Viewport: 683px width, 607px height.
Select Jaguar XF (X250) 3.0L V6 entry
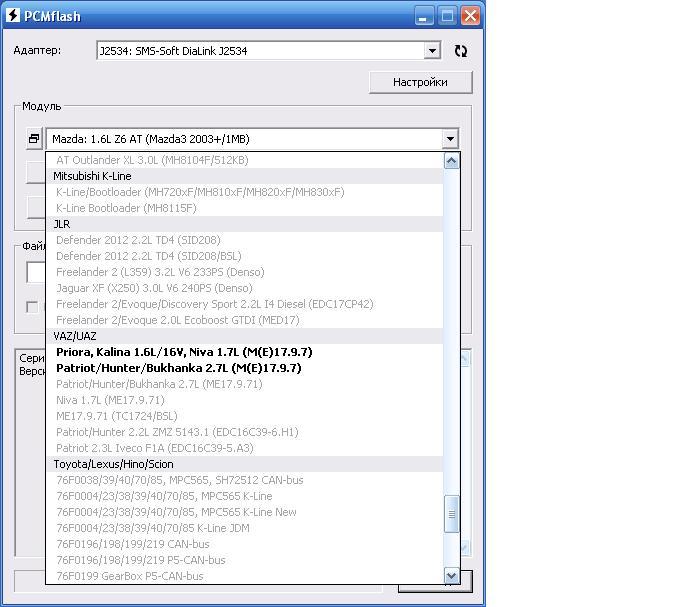pos(244,288)
